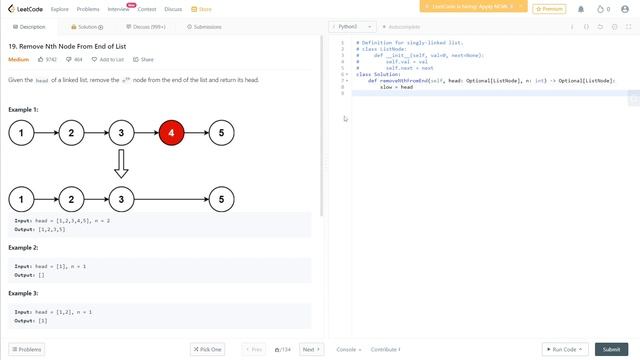The height and width of the screenshot is (360, 640).
Task: Open Contest in the top navigation
Action: [x=147, y=9]
